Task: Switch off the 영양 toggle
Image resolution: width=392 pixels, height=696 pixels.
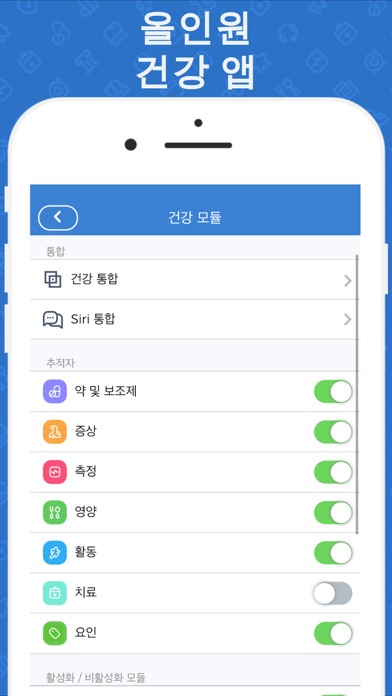Action: tap(333, 512)
